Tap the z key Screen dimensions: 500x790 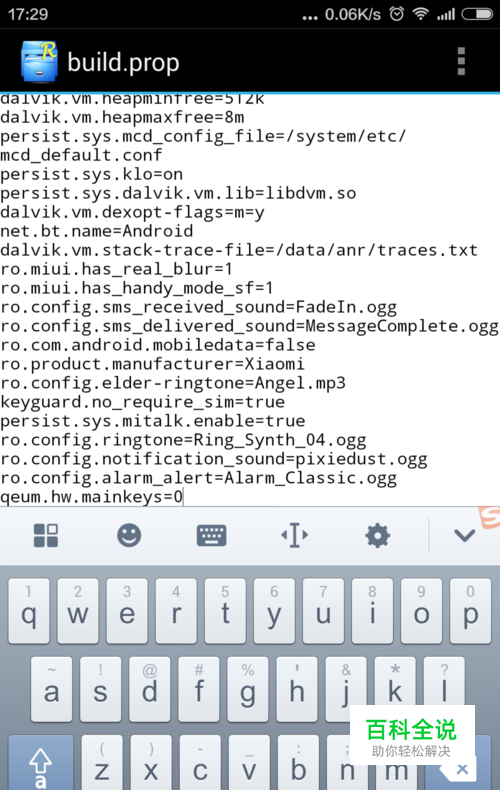pos(102,763)
